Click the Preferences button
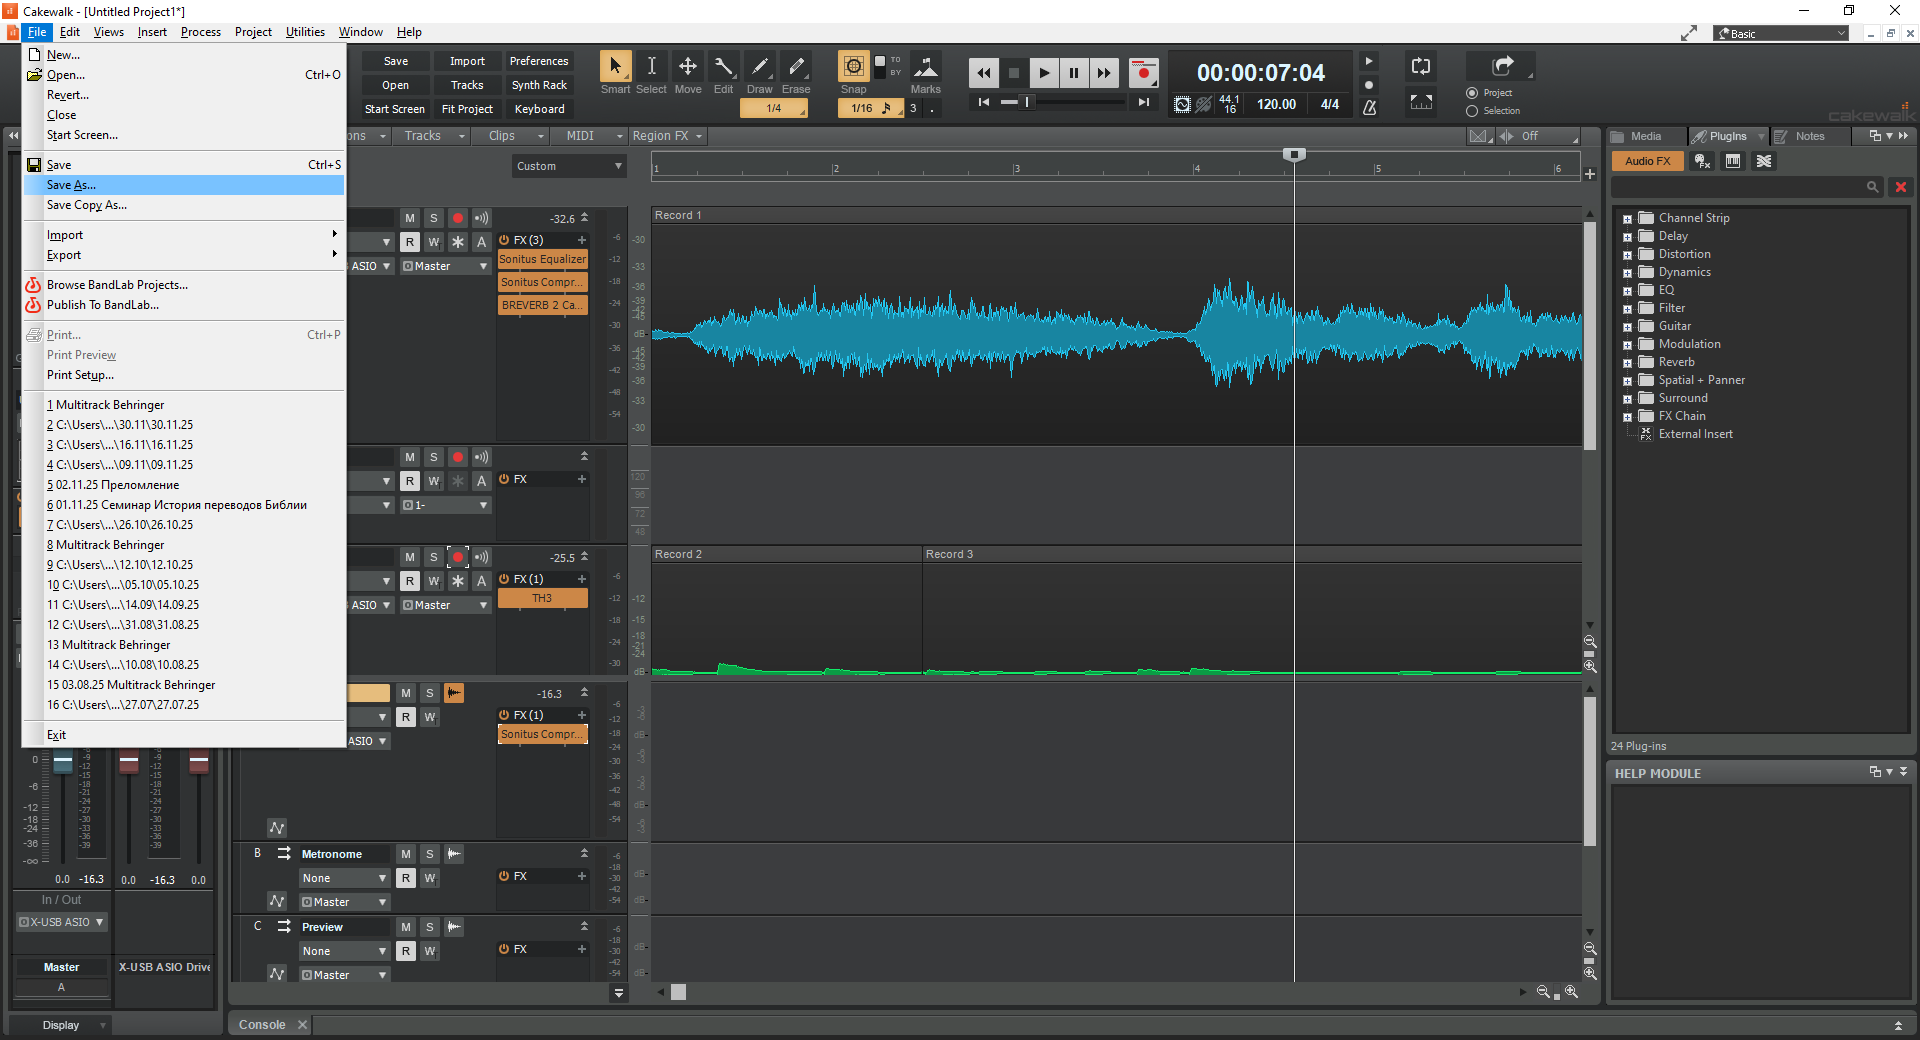The width and height of the screenshot is (1920, 1040). pos(539,61)
